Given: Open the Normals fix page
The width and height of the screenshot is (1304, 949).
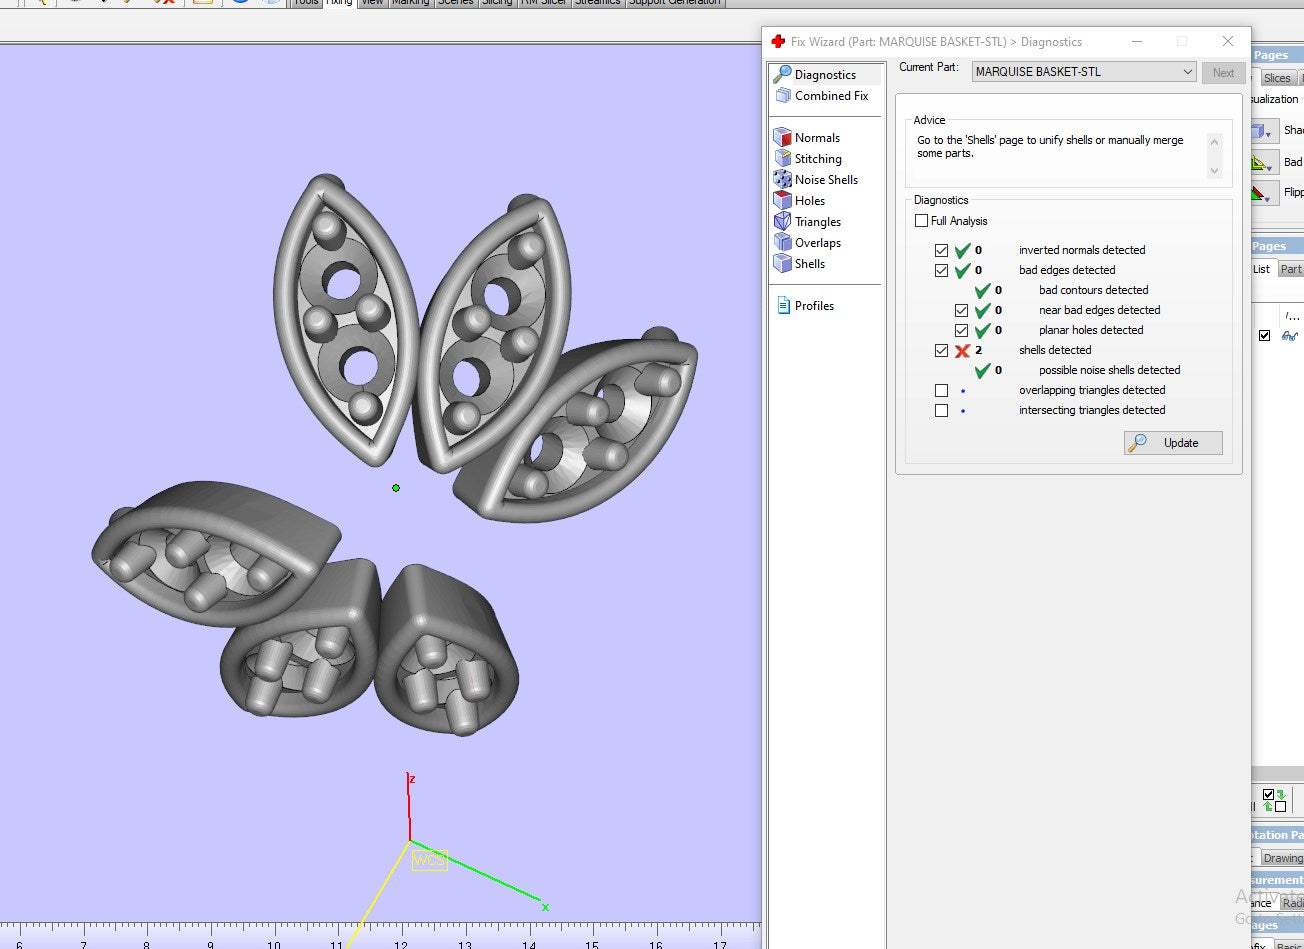Looking at the screenshot, I should [816, 138].
